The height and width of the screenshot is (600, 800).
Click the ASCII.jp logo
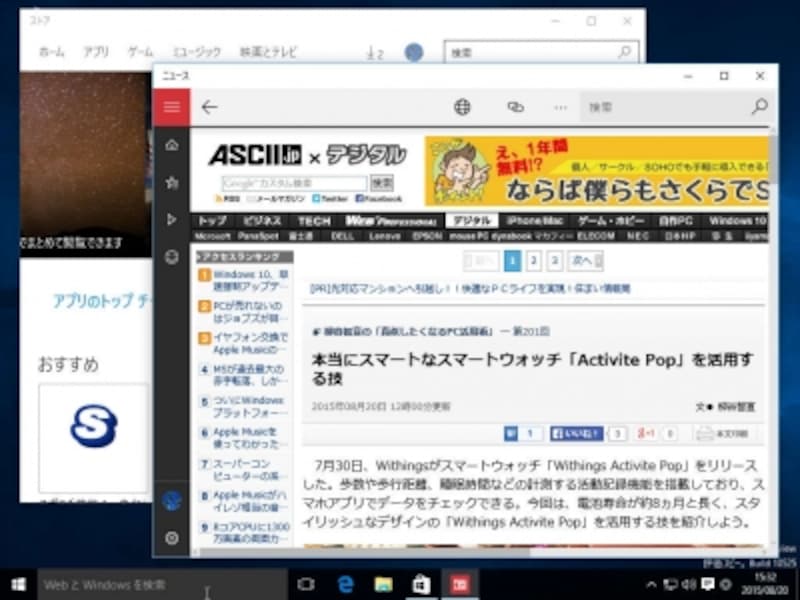pos(255,155)
